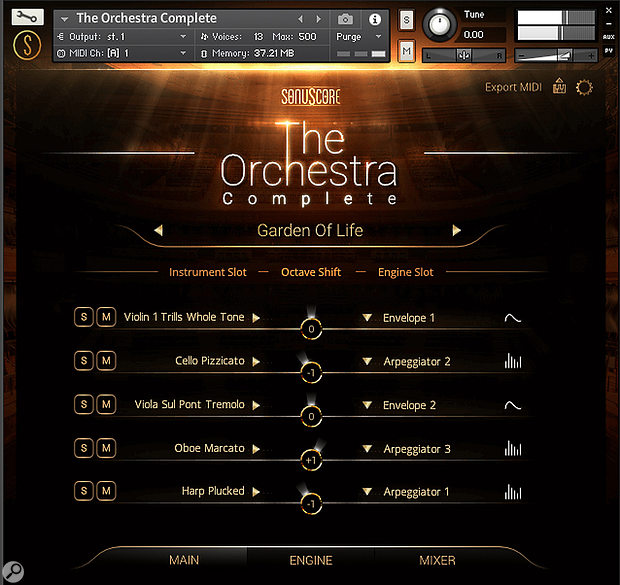Open Violin 1 Trills Whole Tone instrument arrow
The width and height of the screenshot is (620, 585).
pyautogui.click(x=256, y=318)
